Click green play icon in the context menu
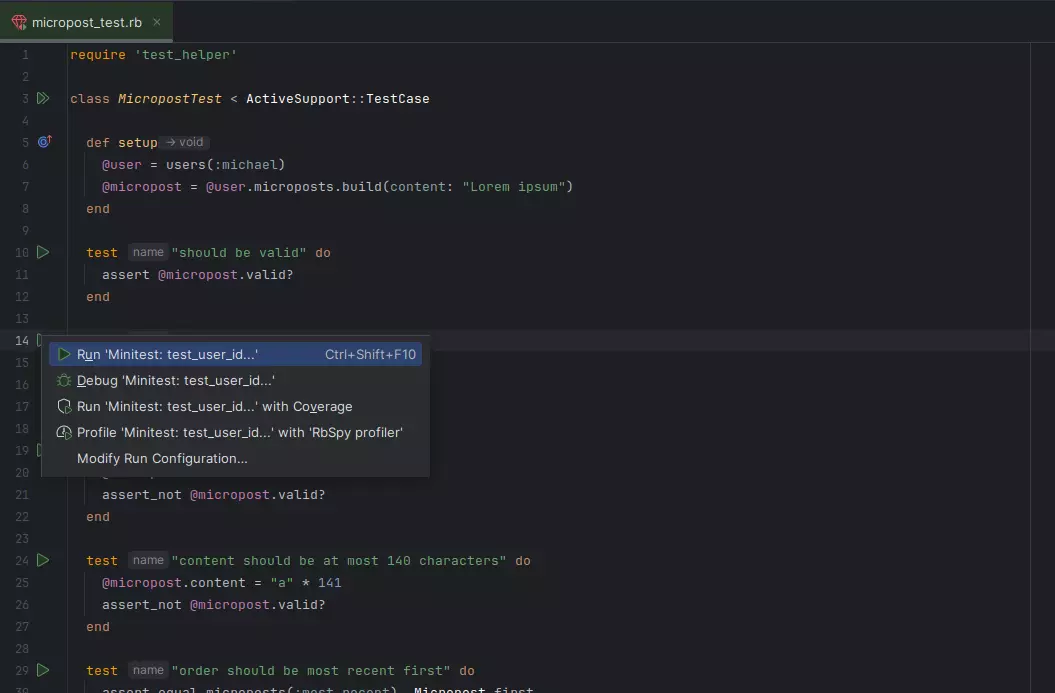1055x693 pixels. (63, 354)
